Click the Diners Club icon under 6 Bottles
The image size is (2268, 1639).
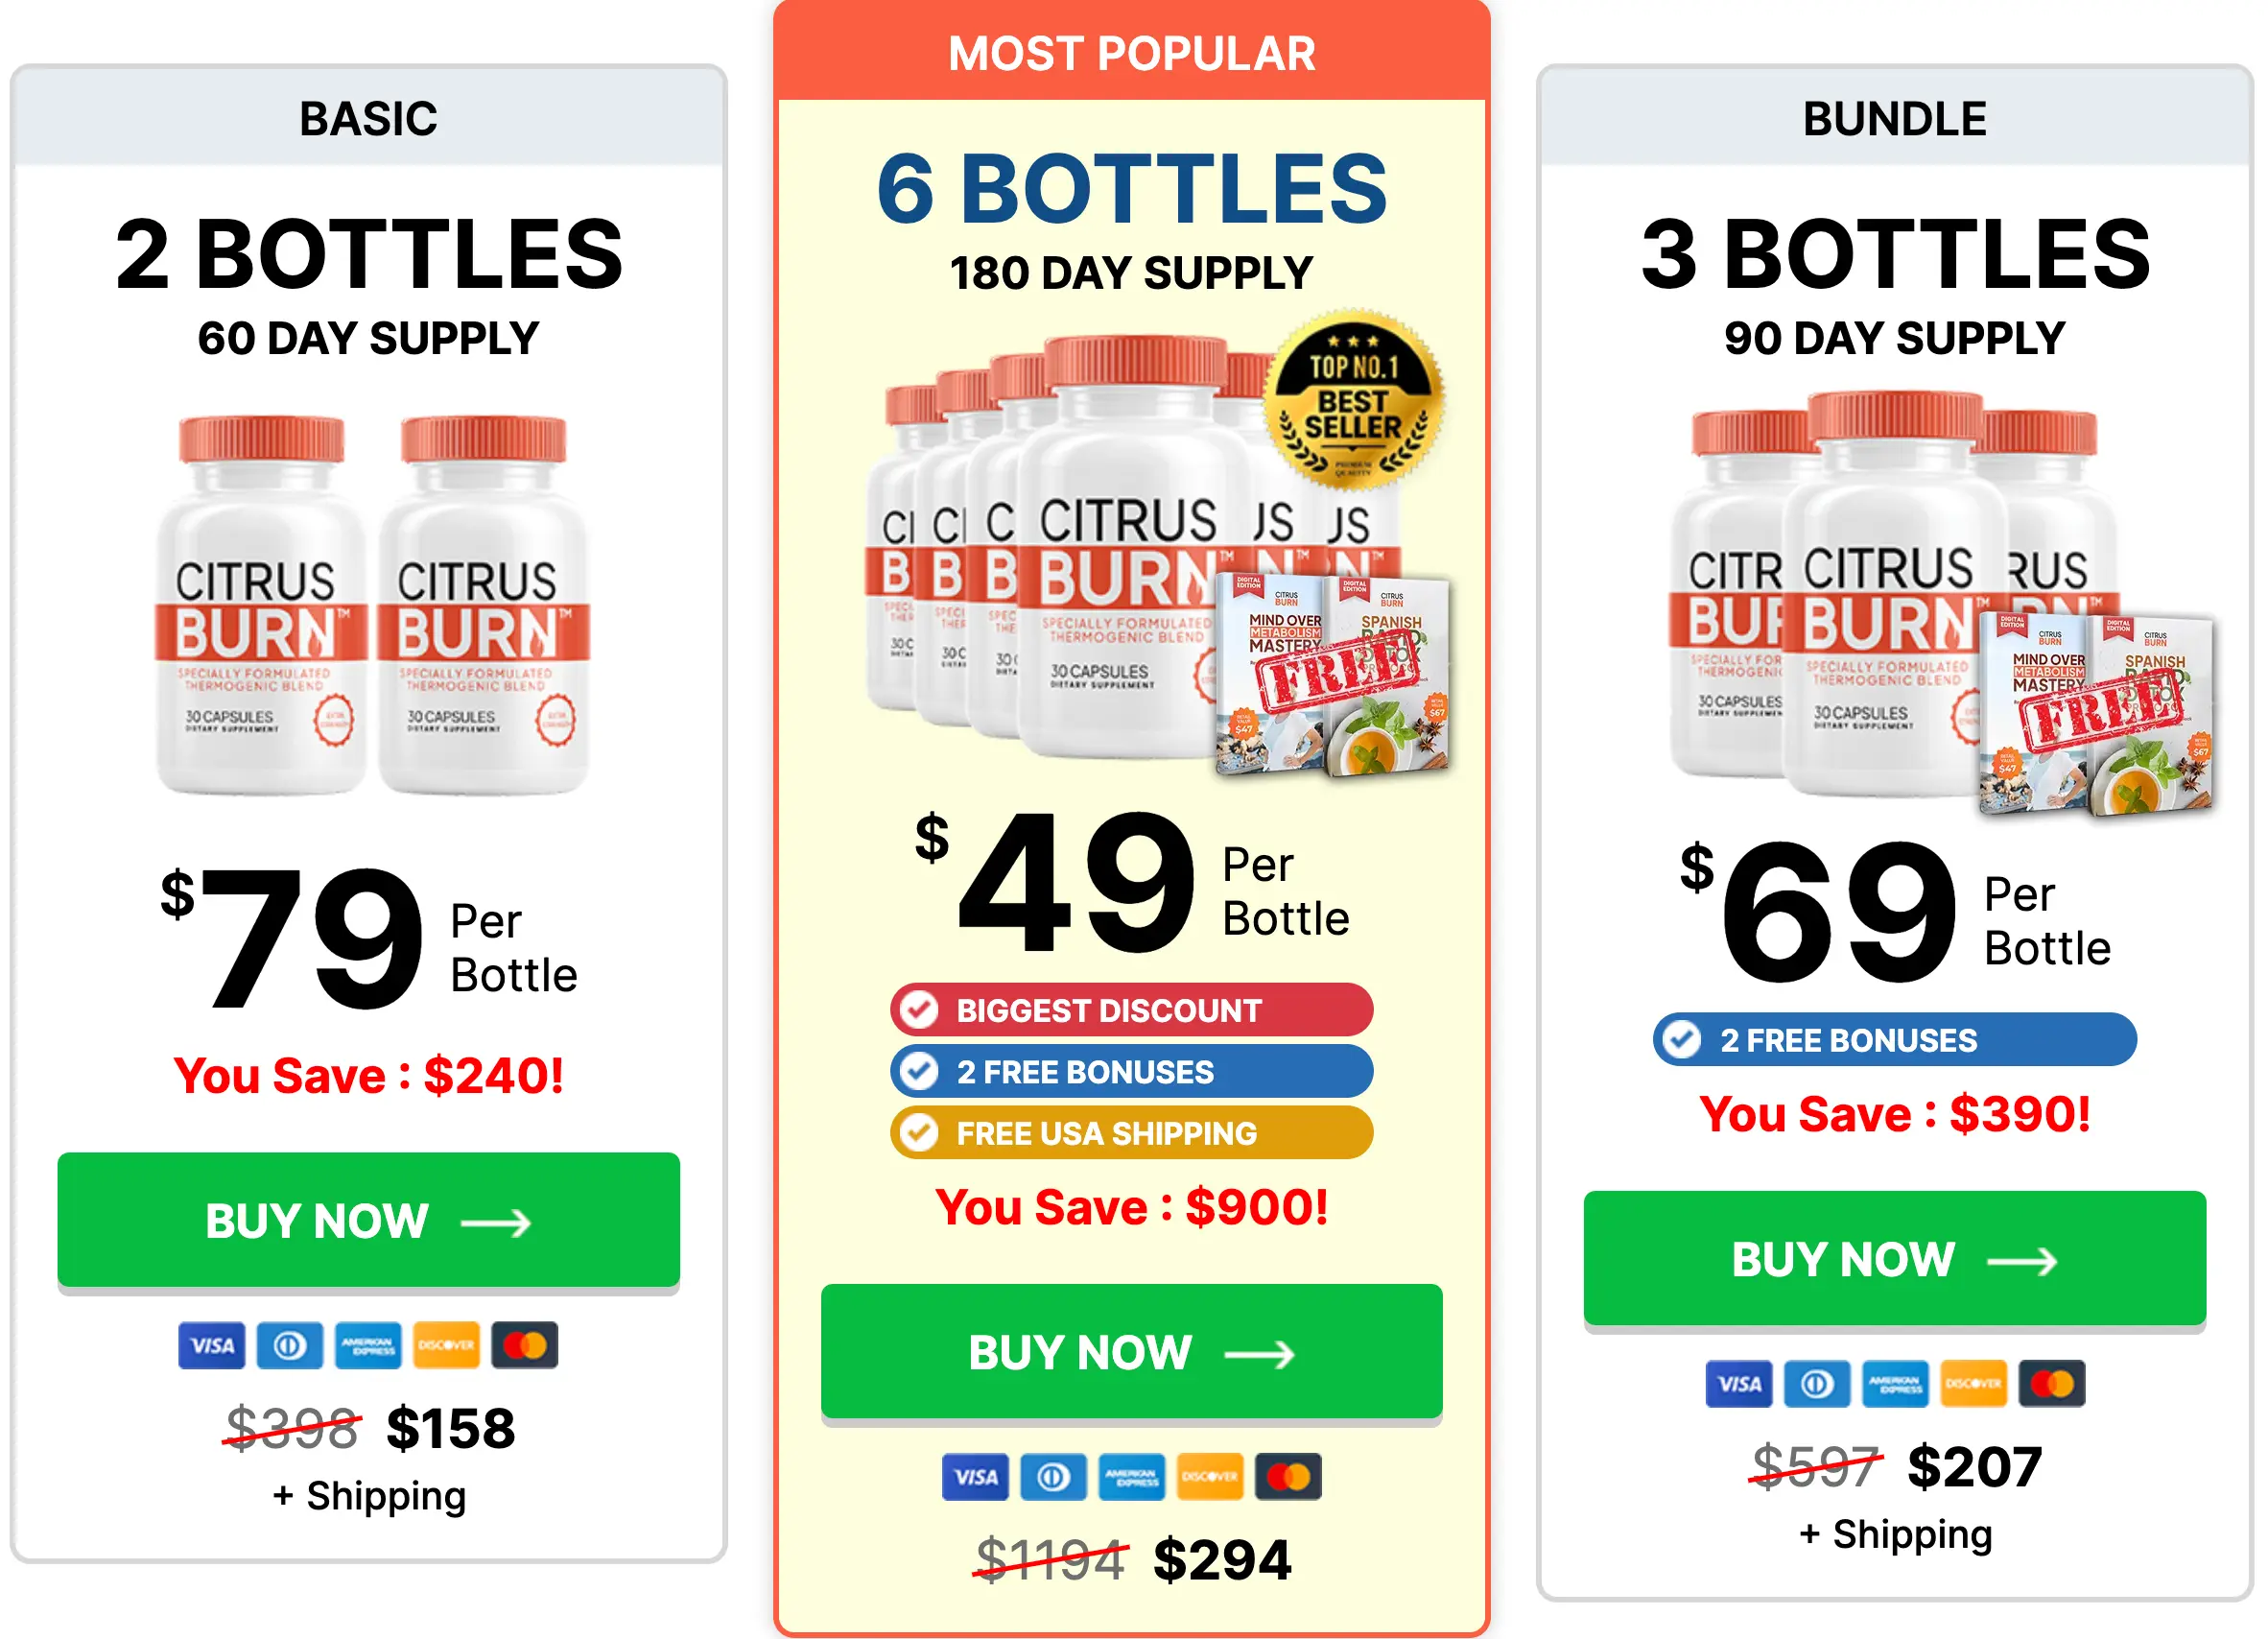1053,1477
